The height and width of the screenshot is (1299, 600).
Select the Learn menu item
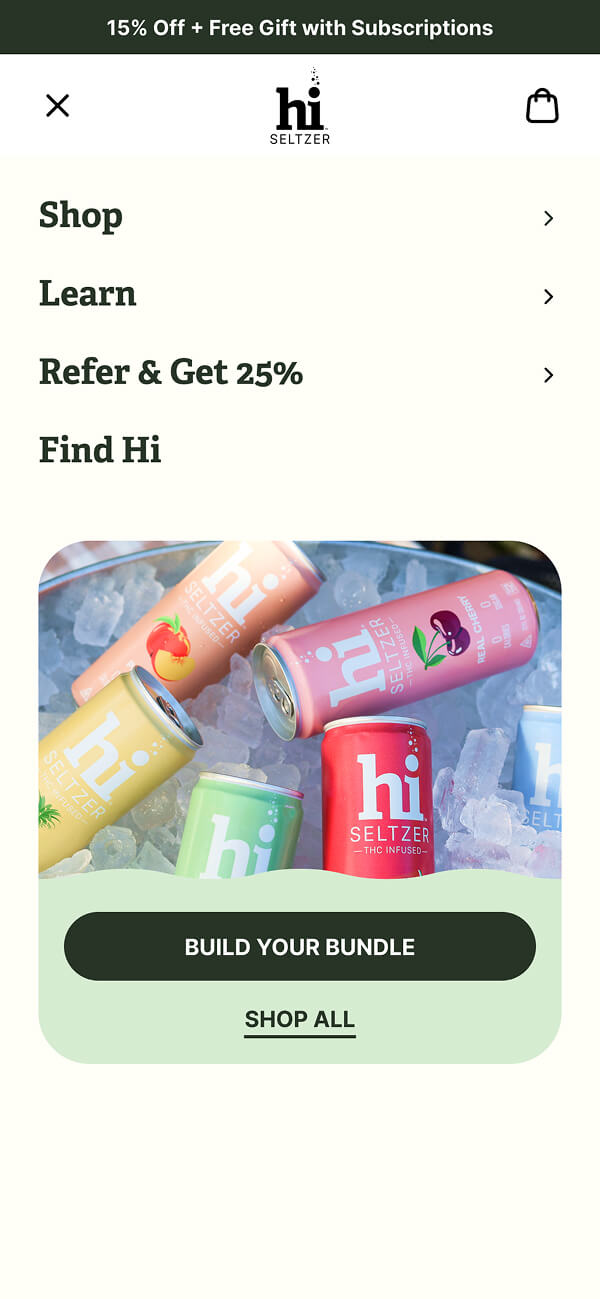click(x=300, y=294)
